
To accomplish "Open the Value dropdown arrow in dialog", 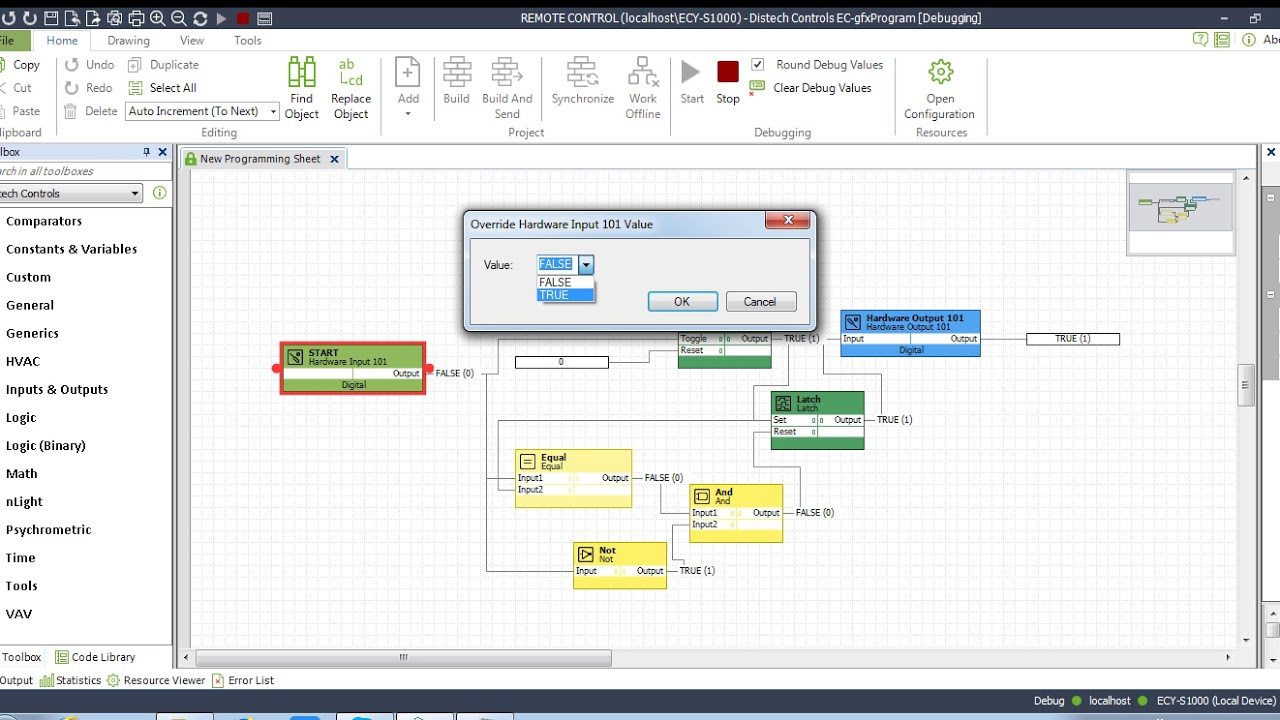I will coord(586,265).
